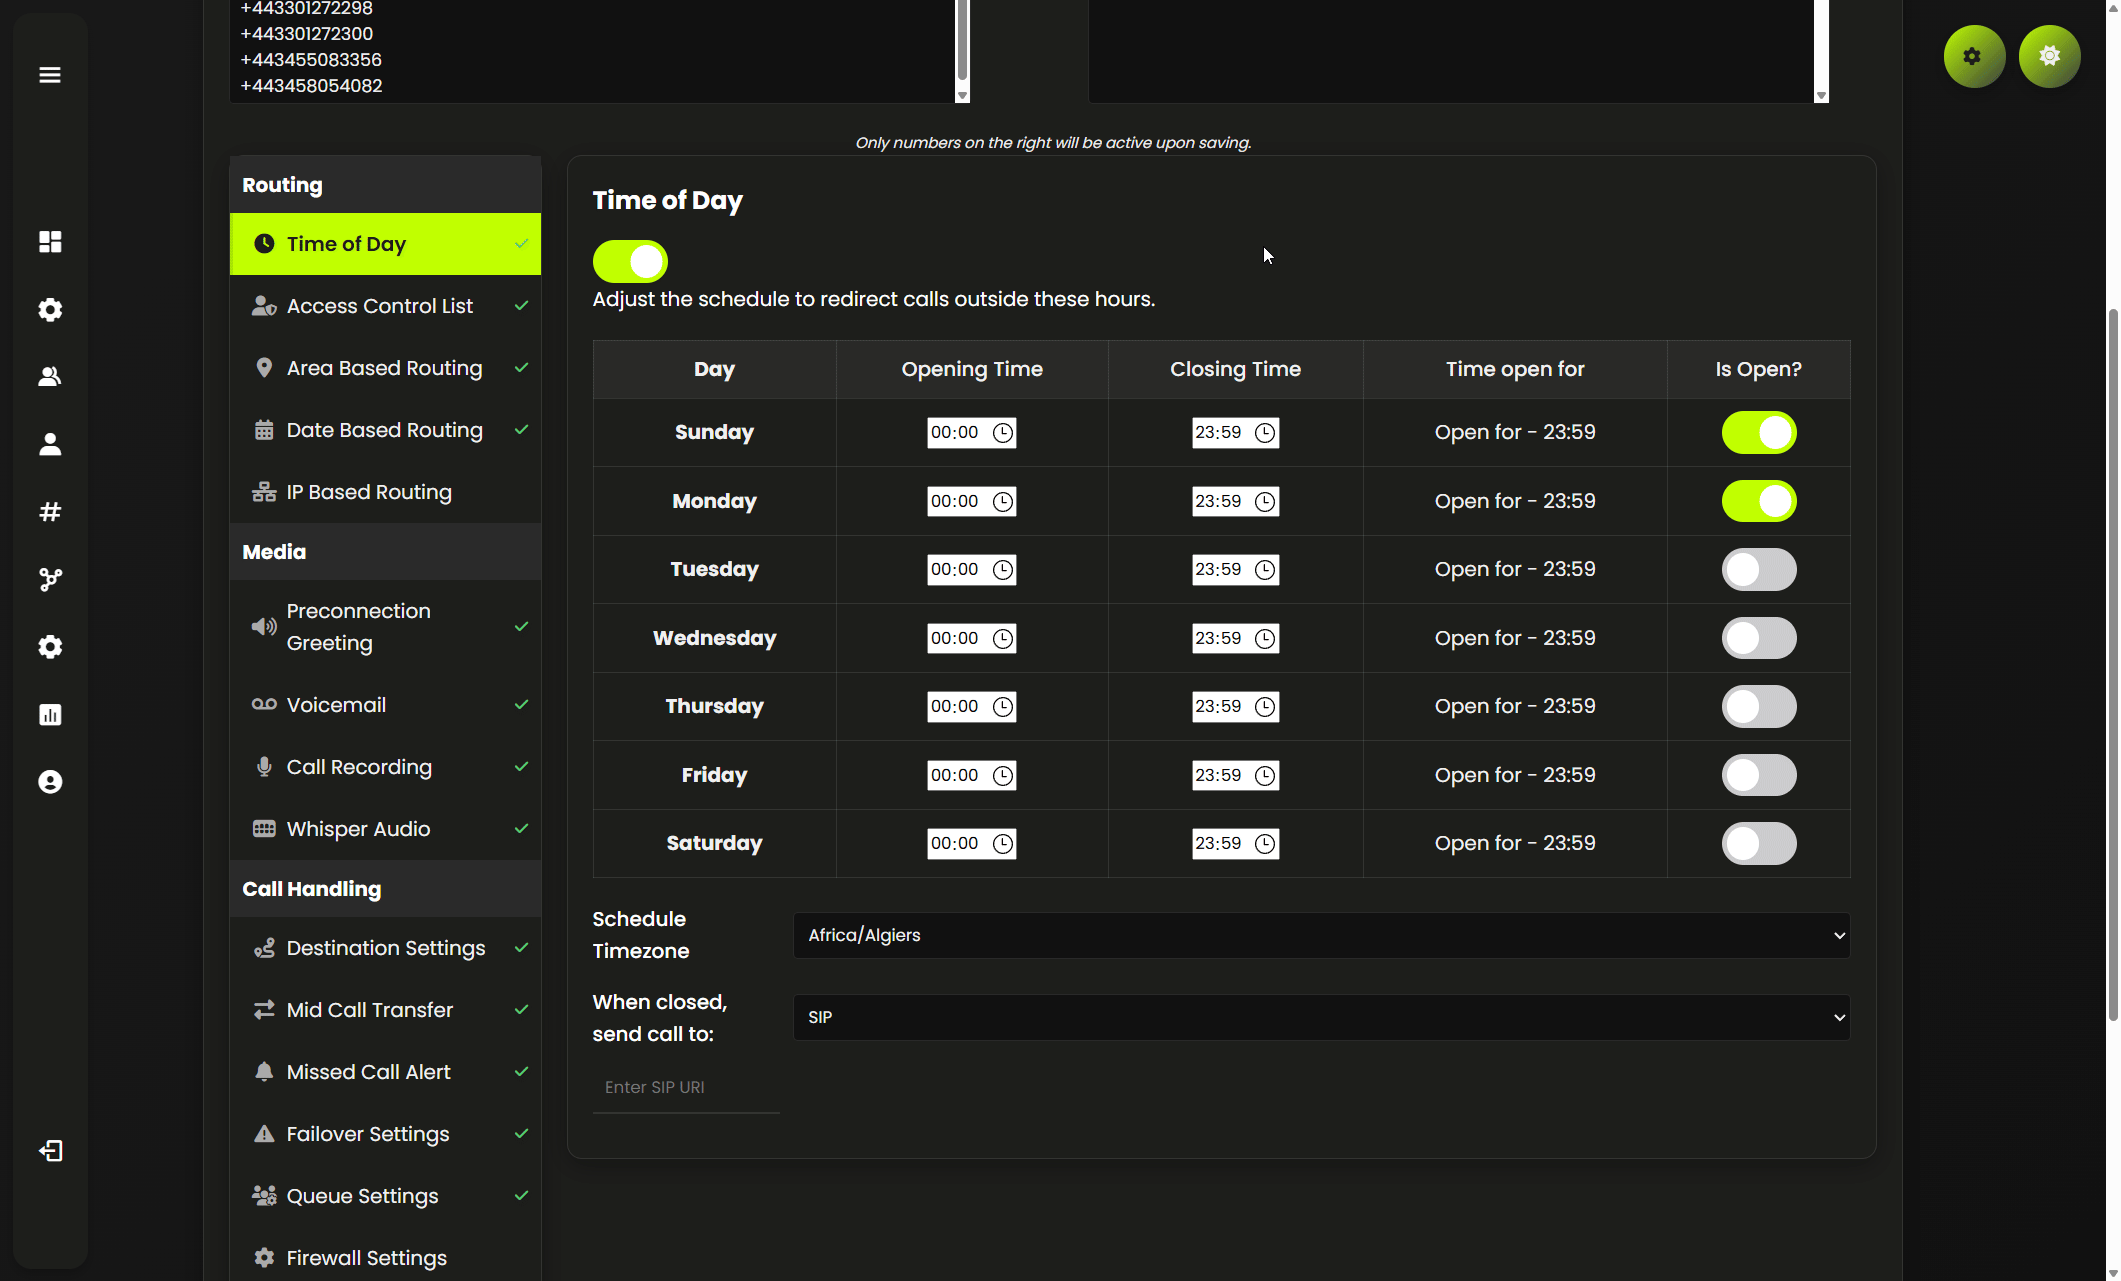The height and width of the screenshot is (1281, 2121).
Task: Open IP Based Routing settings
Action: click(x=385, y=492)
